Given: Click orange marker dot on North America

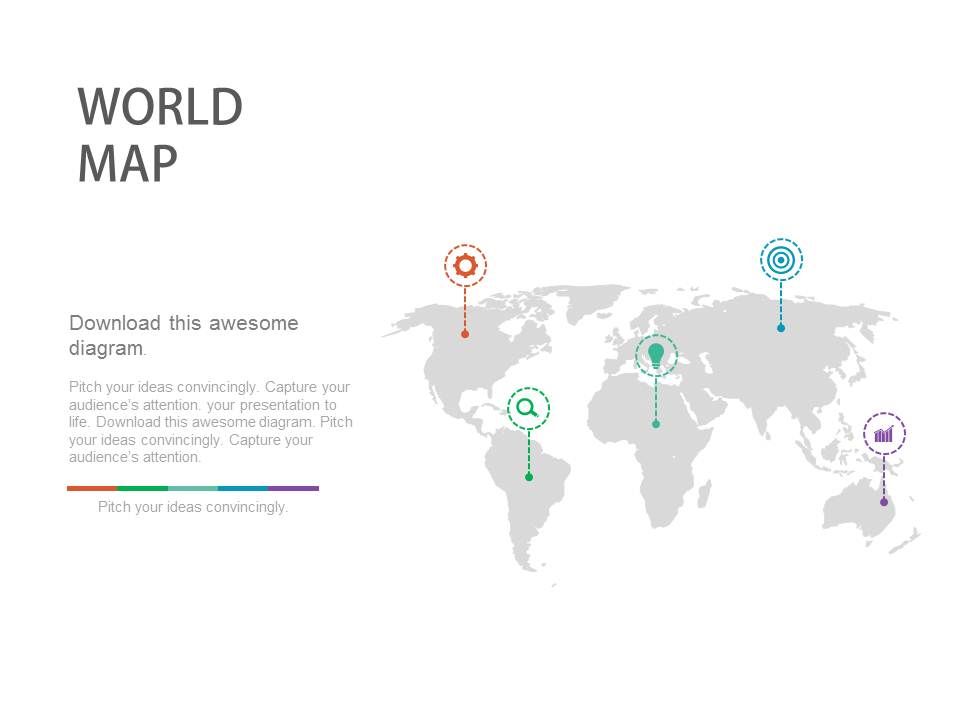Looking at the screenshot, I should (465, 334).
